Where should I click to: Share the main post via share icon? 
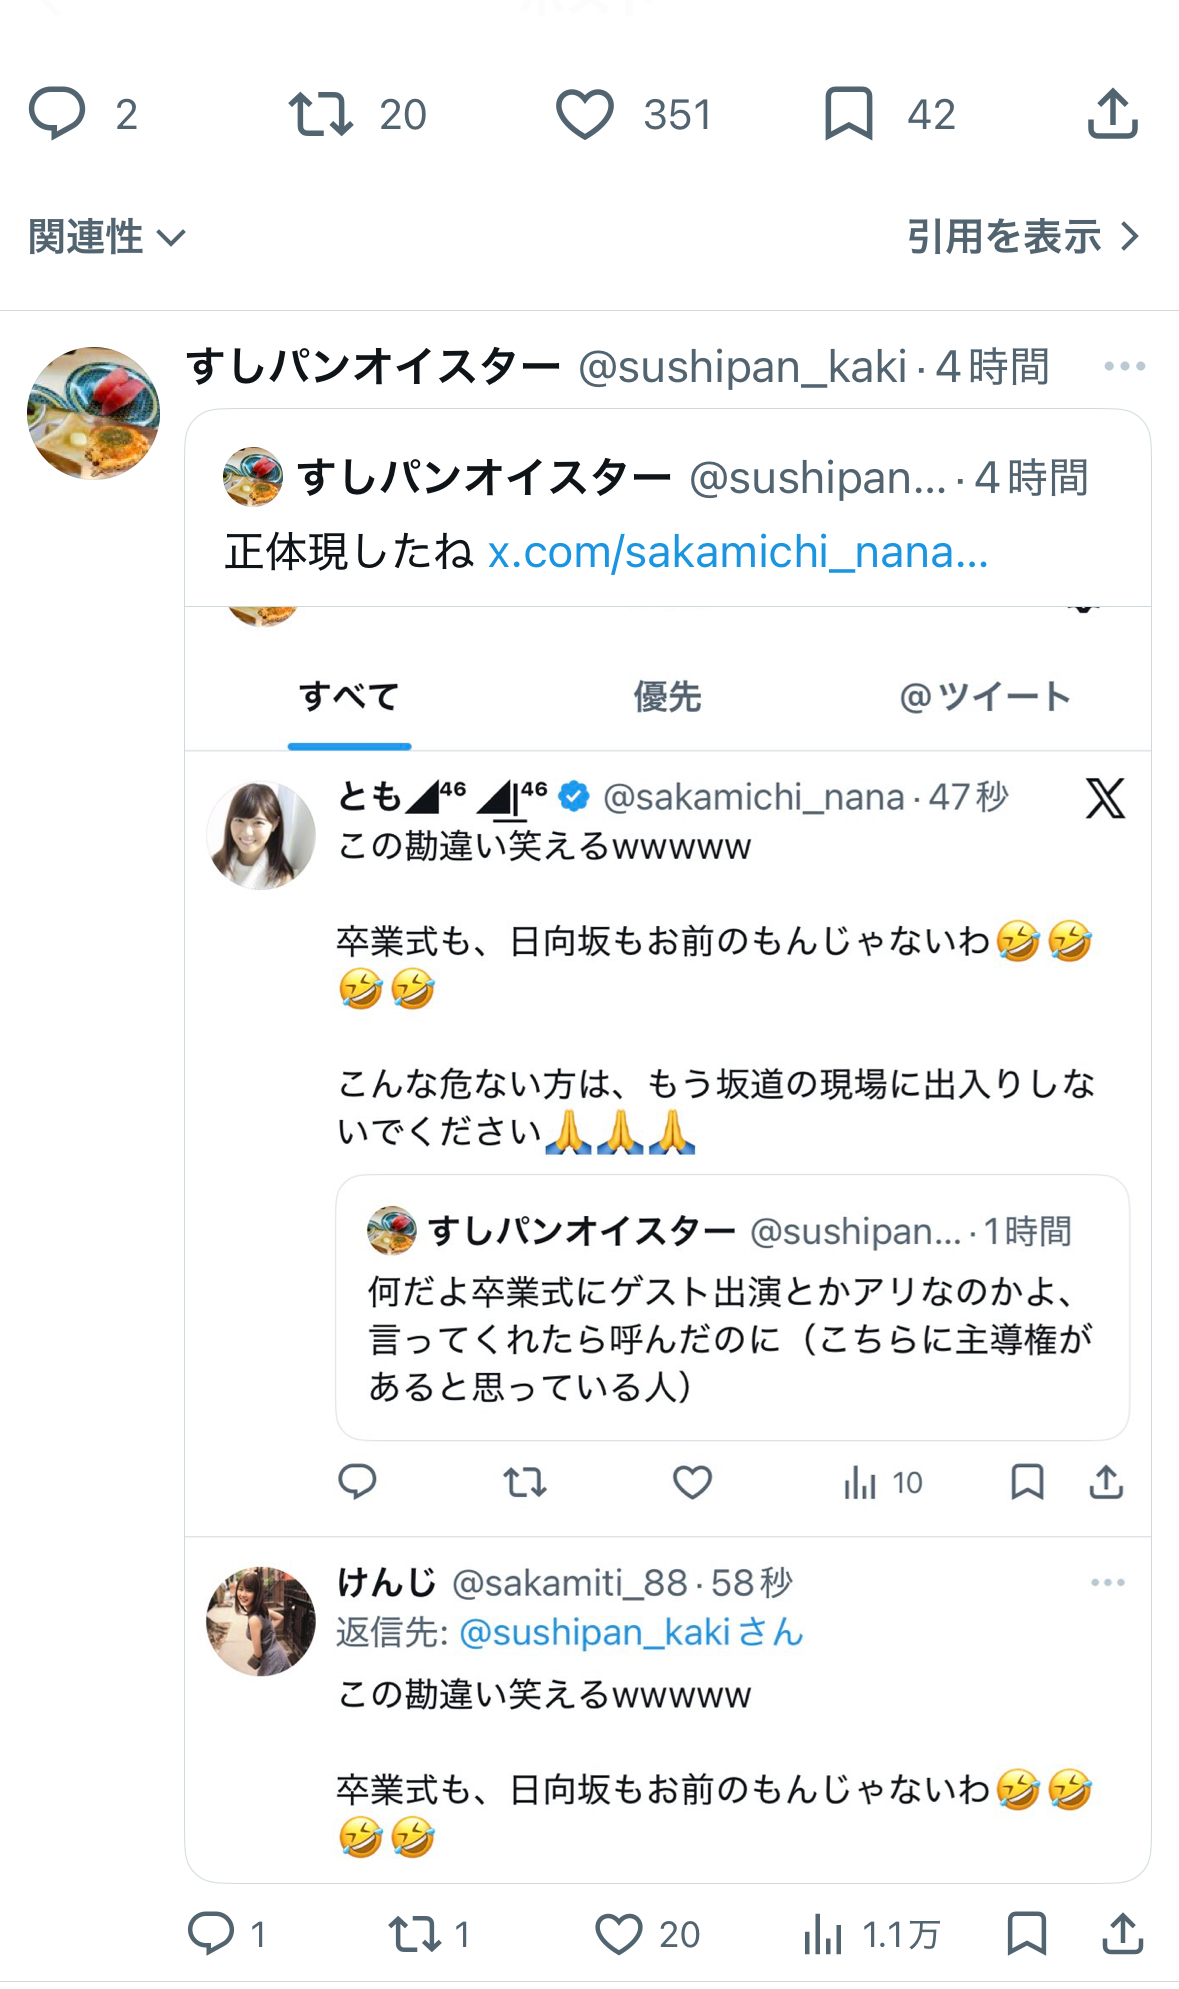pyautogui.click(x=1112, y=113)
